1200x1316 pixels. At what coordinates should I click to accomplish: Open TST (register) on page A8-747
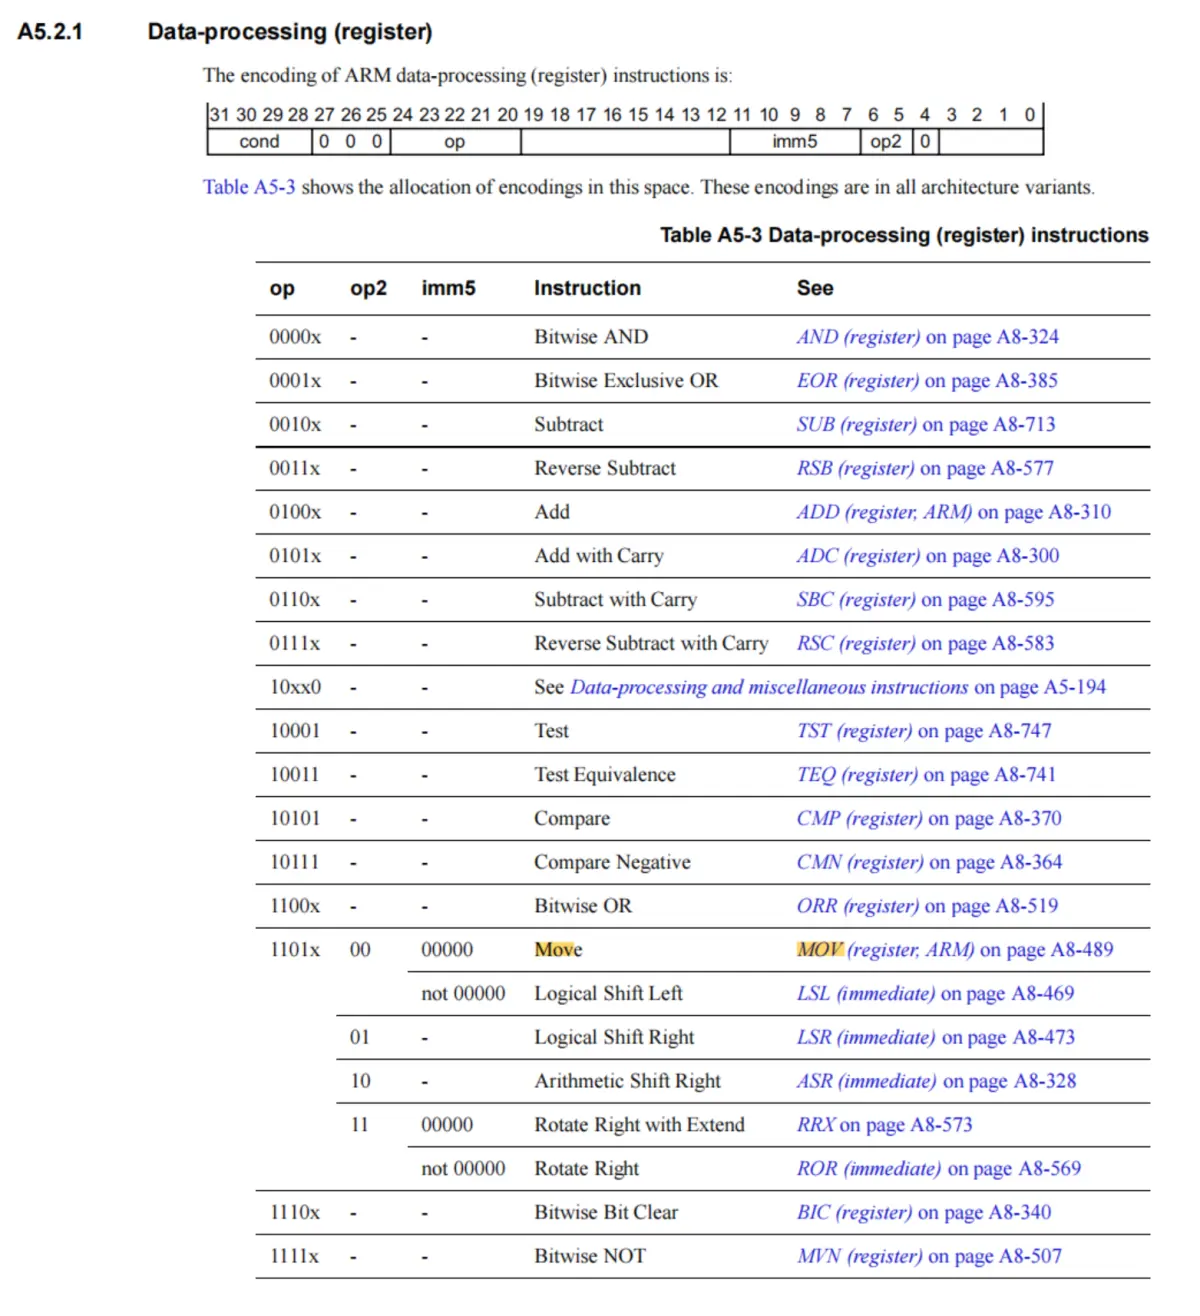point(924,732)
